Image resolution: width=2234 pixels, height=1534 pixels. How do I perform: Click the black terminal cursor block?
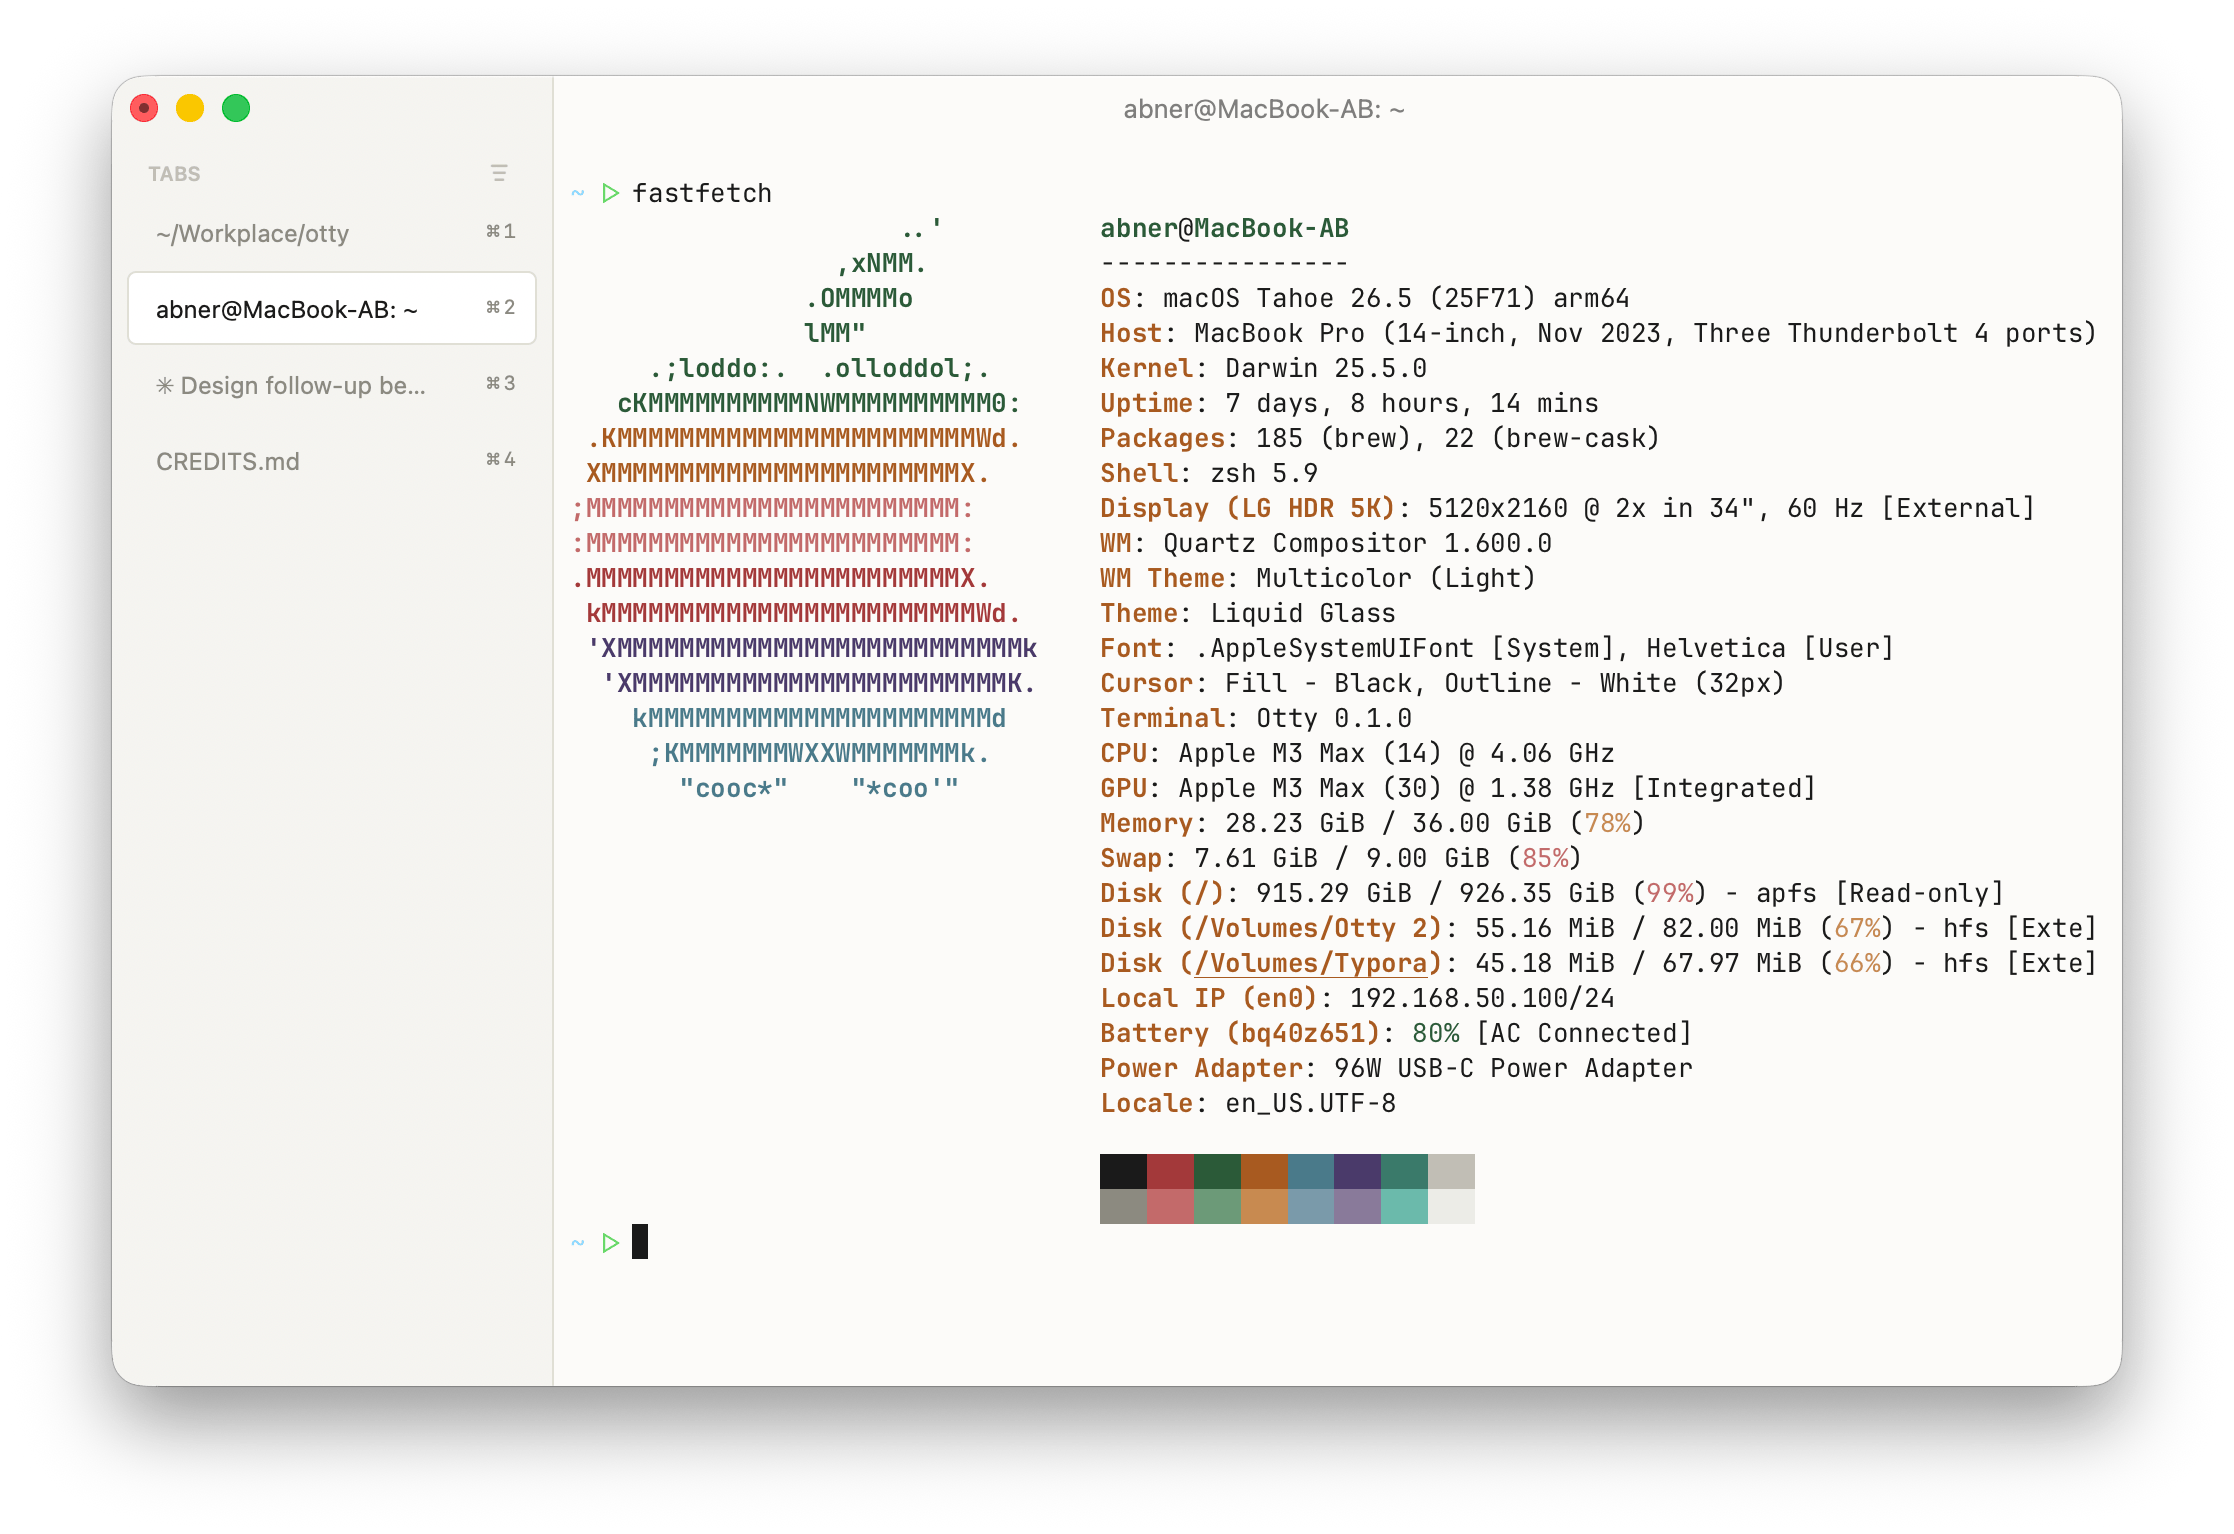click(640, 1242)
